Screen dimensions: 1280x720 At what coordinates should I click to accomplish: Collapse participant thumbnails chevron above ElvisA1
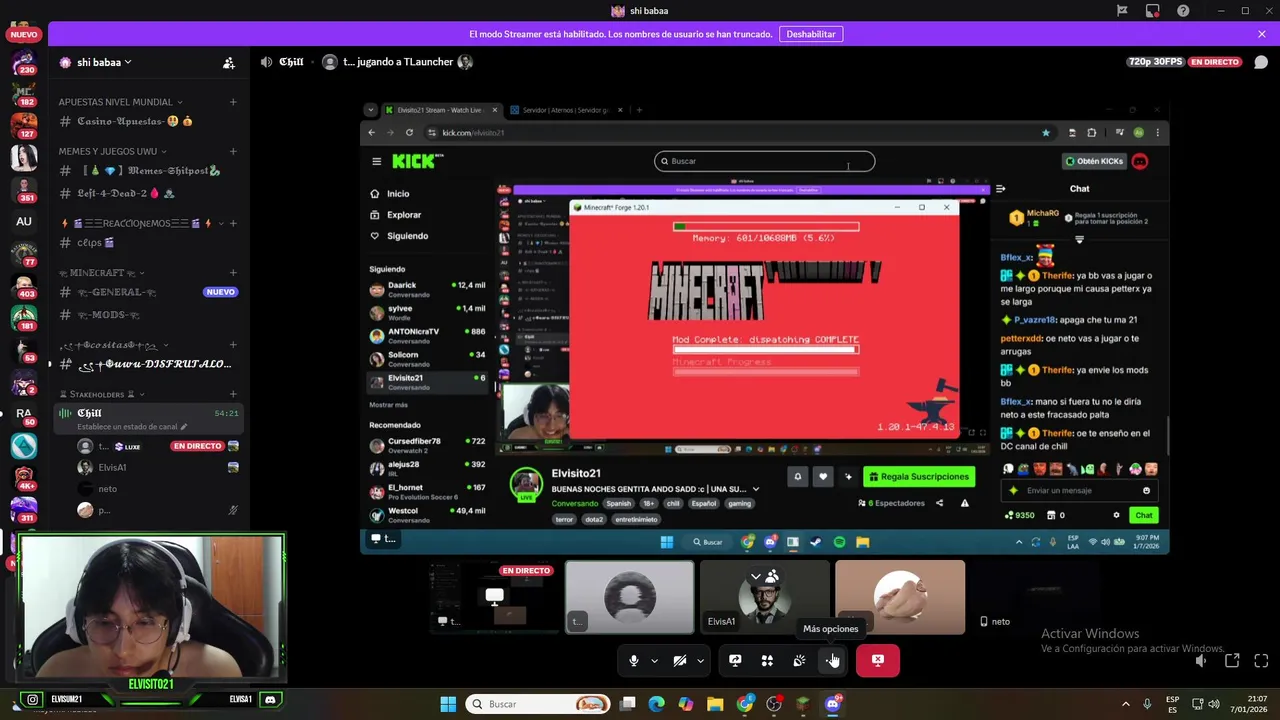756,577
